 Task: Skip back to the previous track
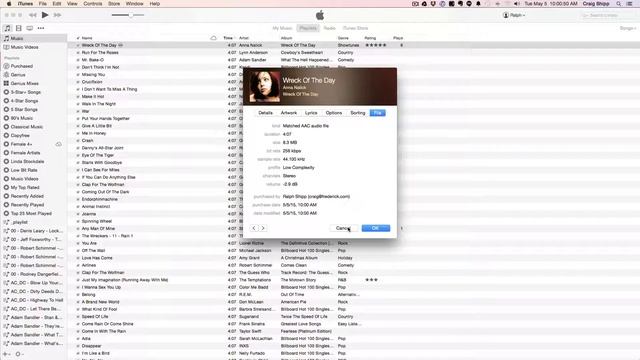[33, 15]
